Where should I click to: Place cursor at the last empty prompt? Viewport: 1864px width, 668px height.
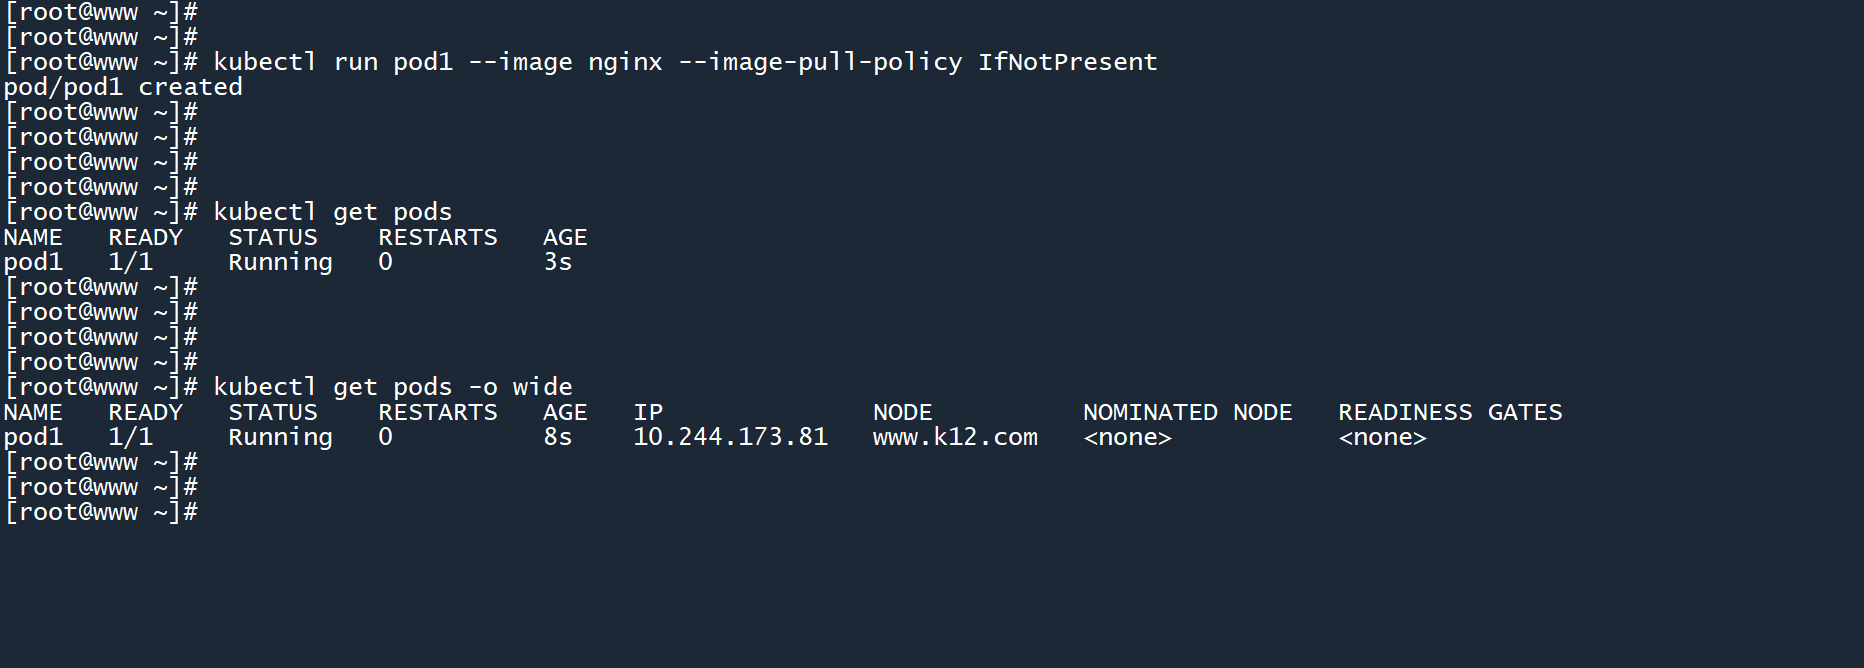coord(208,512)
